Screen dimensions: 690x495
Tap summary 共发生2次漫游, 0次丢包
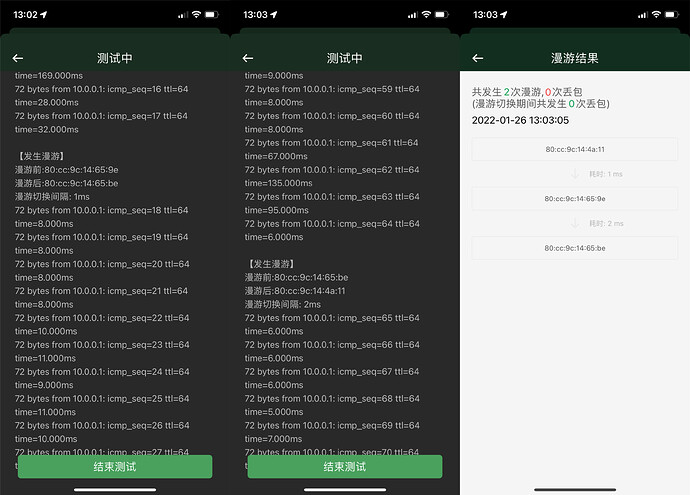point(527,92)
